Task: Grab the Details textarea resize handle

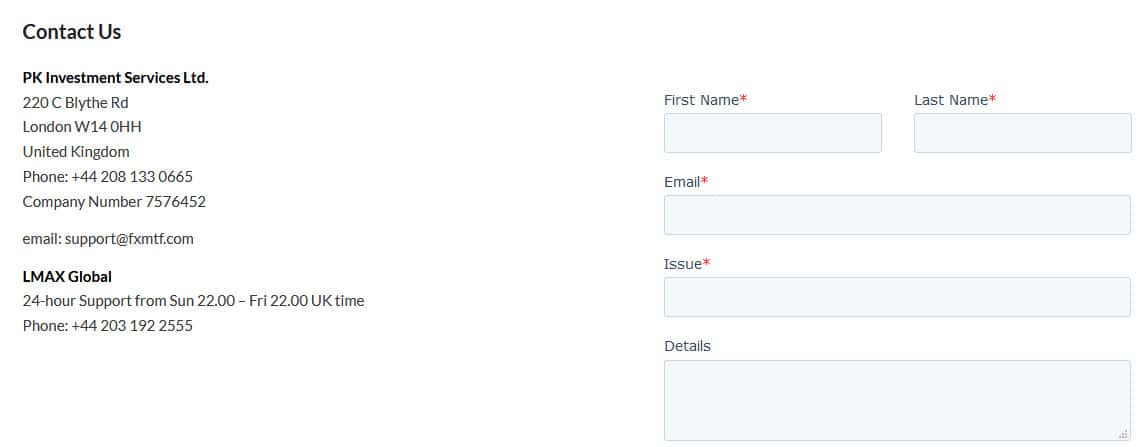Action: 1123,434
